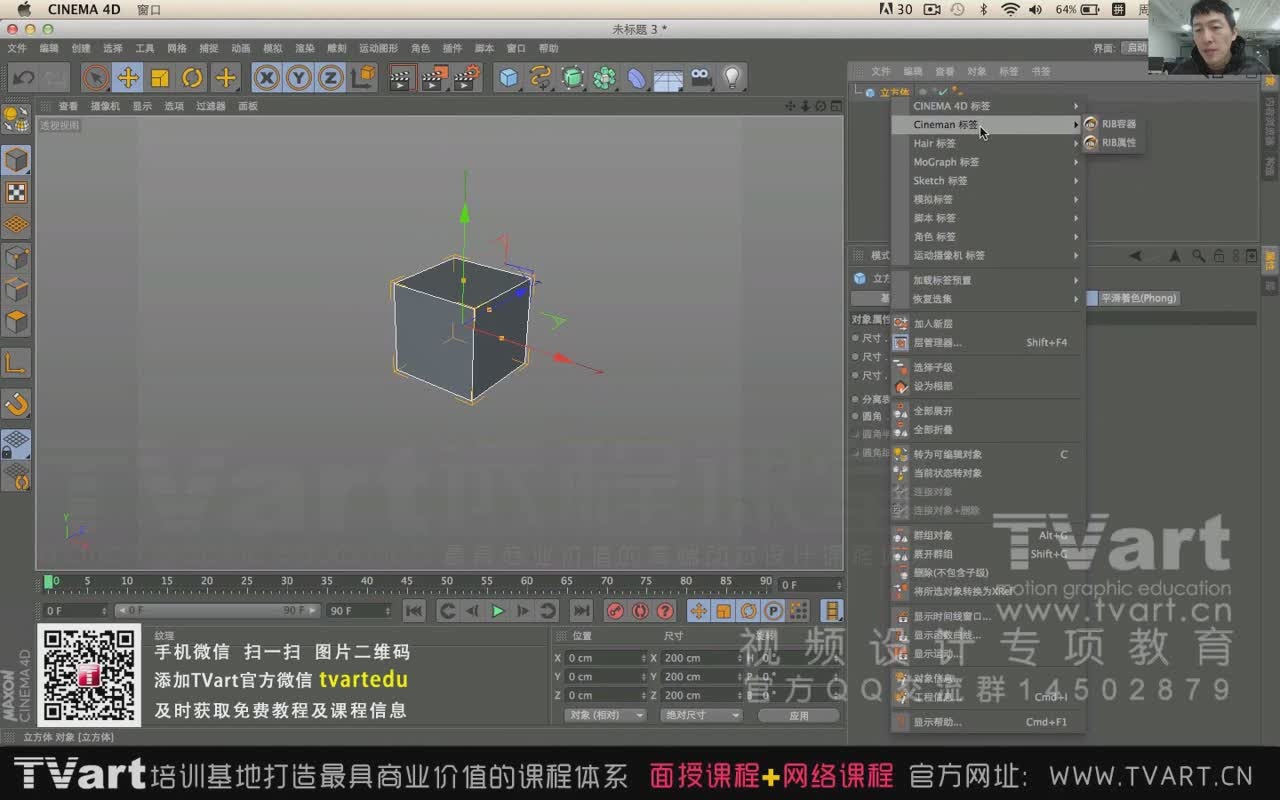The image size is (1280, 800).
Task: Expand the MoGraph 标签 submenu
Action: [988, 162]
